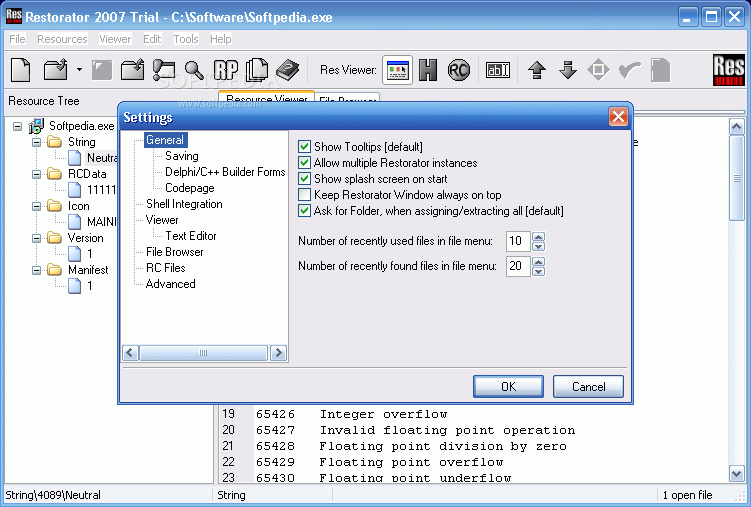Open the Viewer menu
The image size is (751, 507).
click(x=115, y=39)
